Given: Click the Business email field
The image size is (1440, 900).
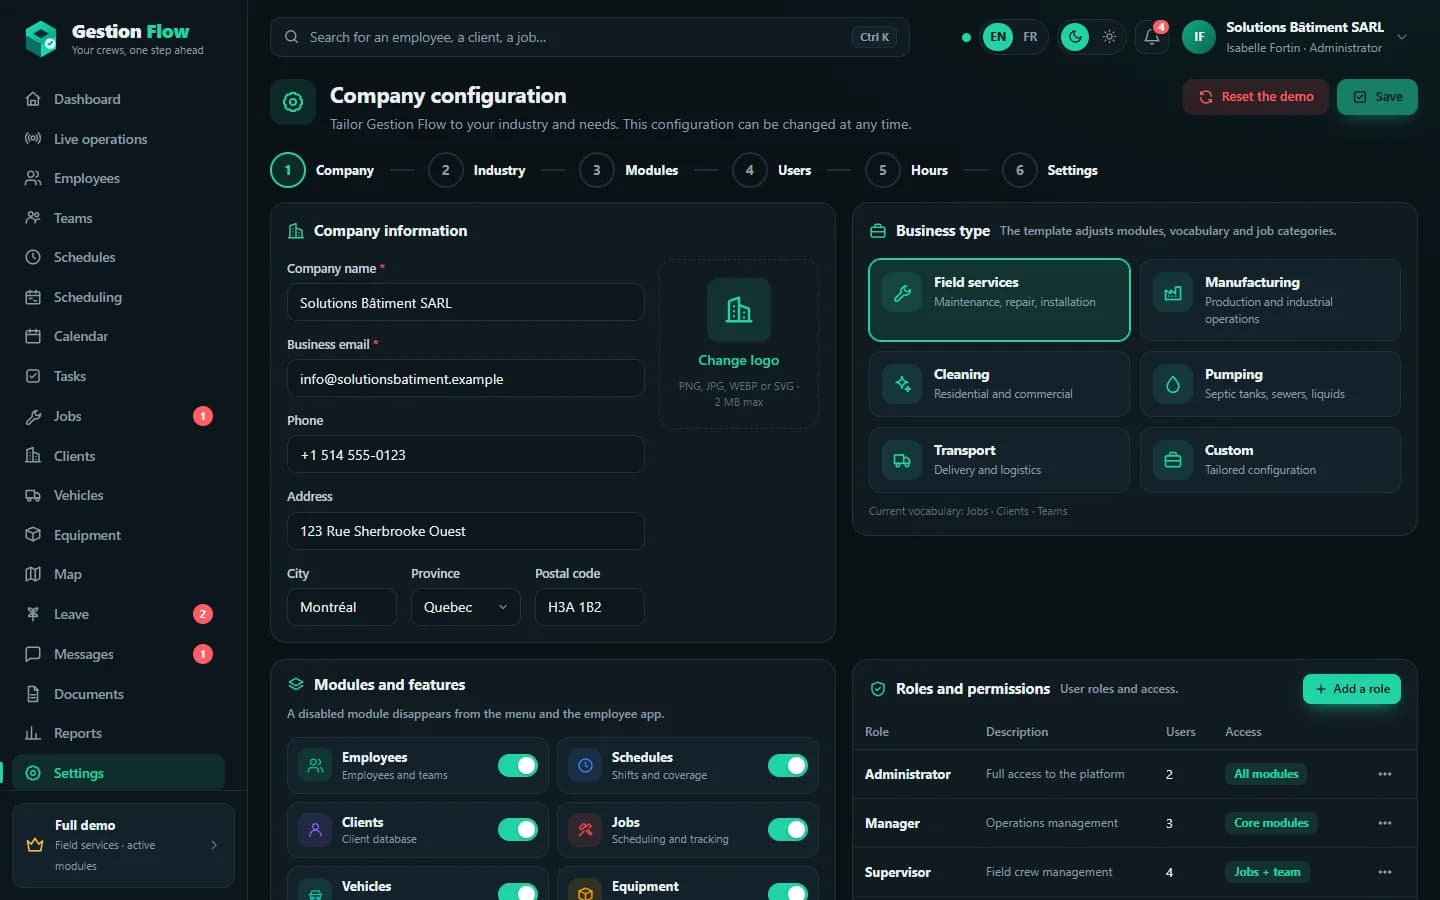Looking at the screenshot, I should point(466,379).
